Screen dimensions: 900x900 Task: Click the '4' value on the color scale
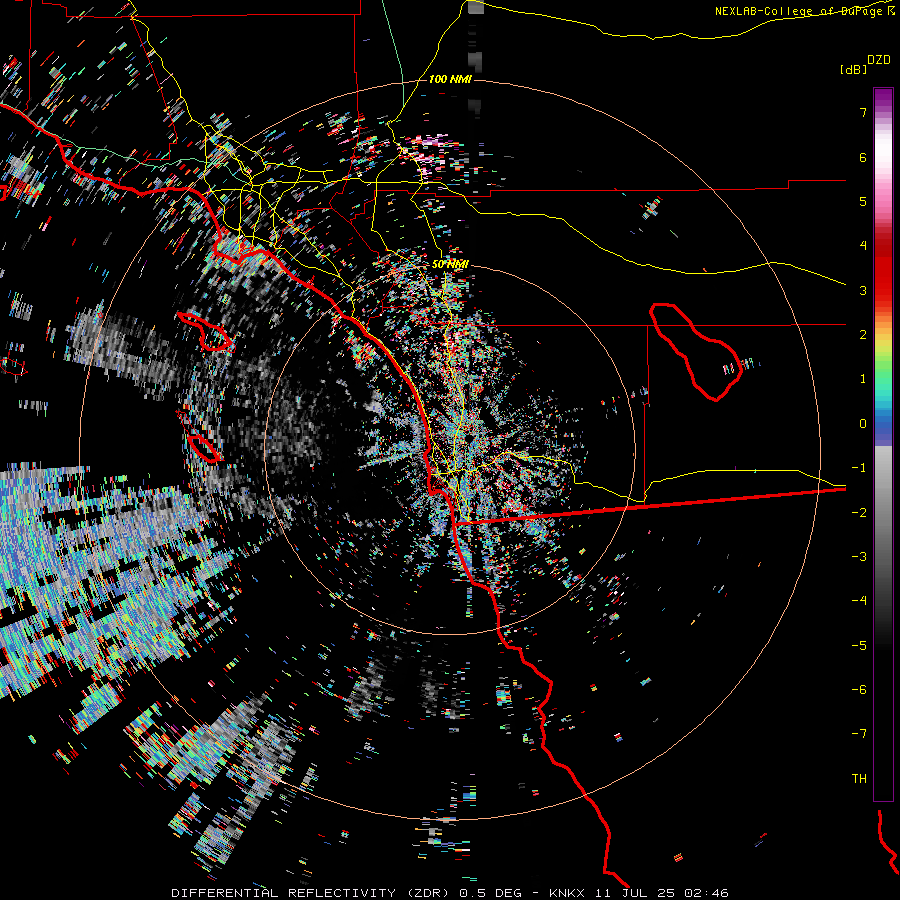click(863, 246)
